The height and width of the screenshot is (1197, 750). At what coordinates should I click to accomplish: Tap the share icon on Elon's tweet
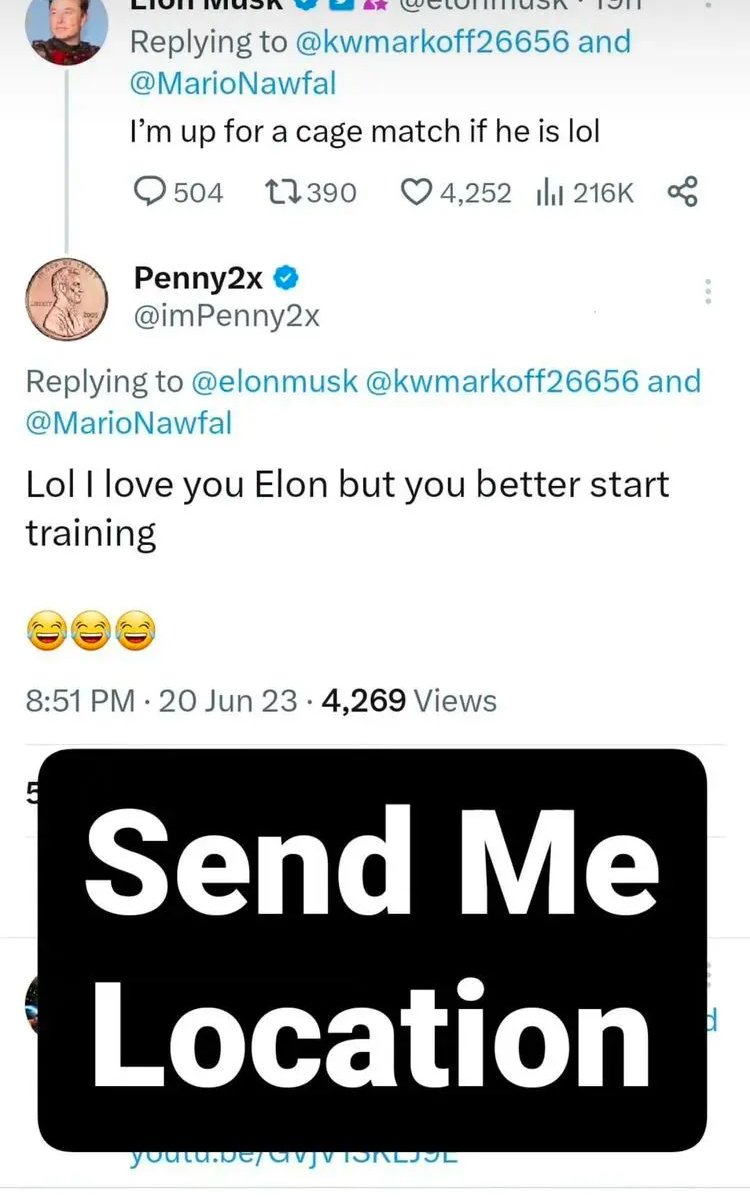682,192
